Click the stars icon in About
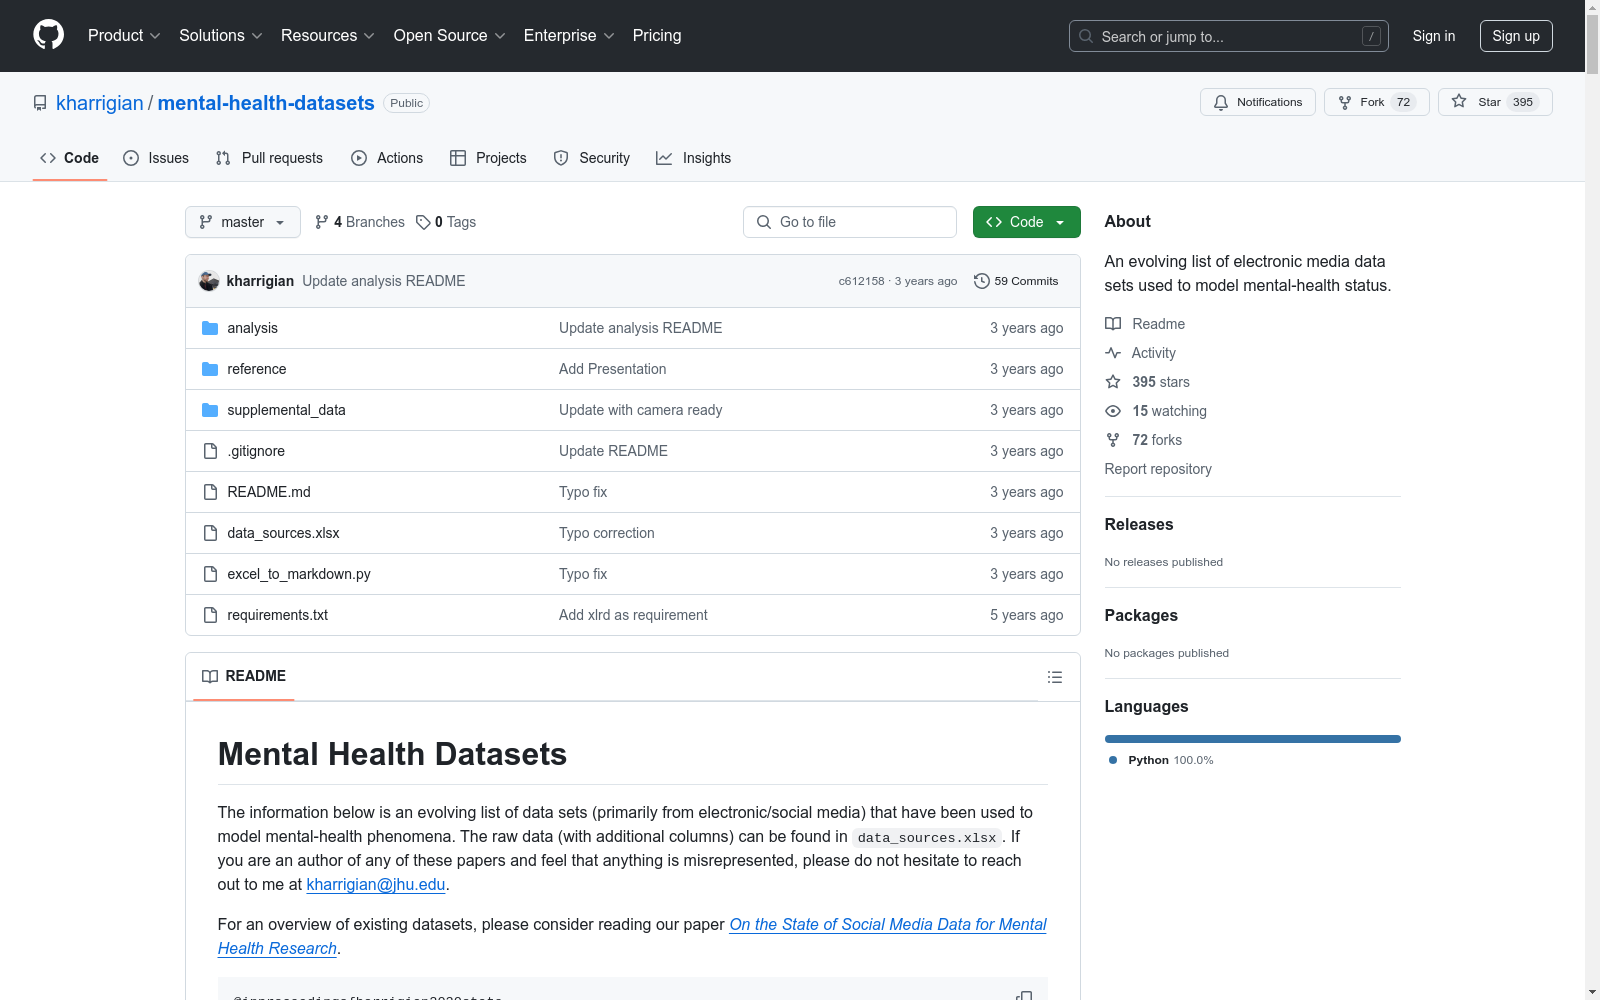This screenshot has height=1000, width=1600. (x=1113, y=382)
